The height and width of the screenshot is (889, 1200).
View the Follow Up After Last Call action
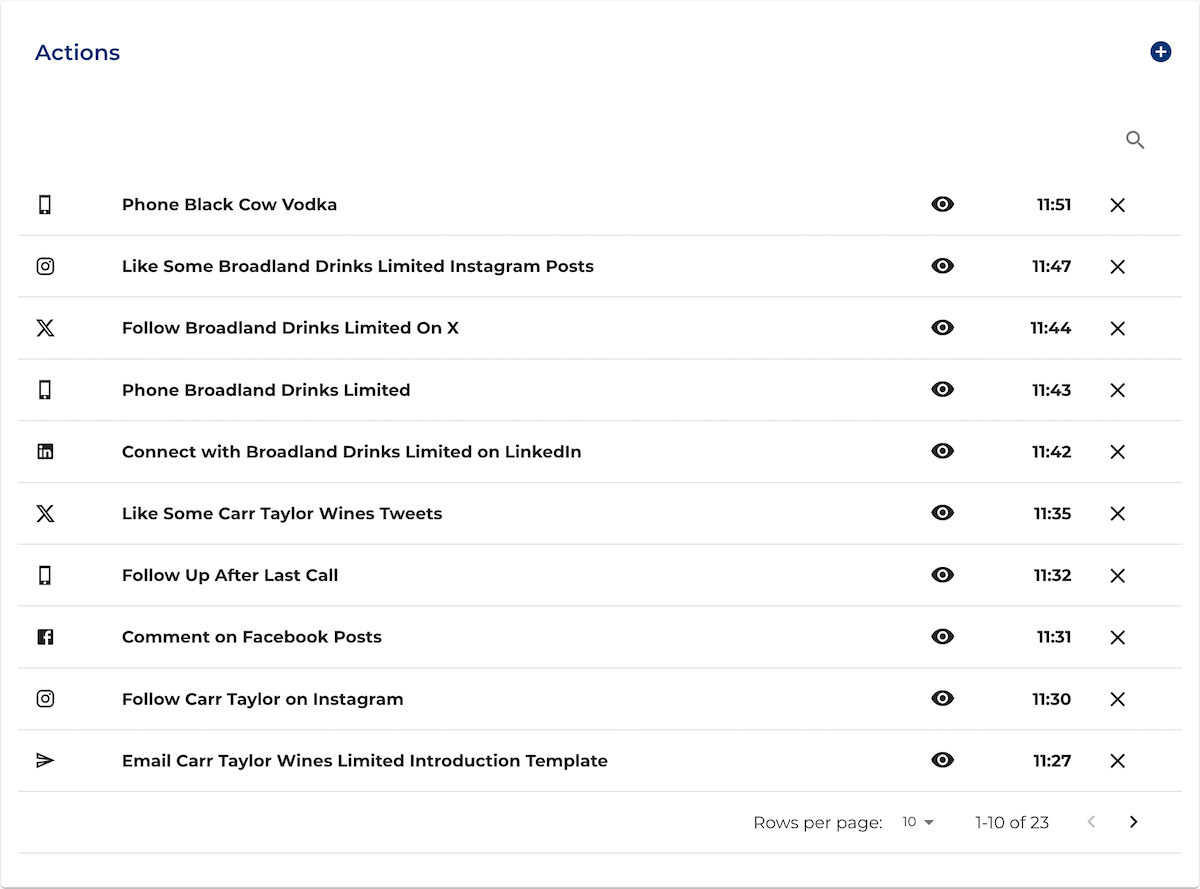(942, 575)
